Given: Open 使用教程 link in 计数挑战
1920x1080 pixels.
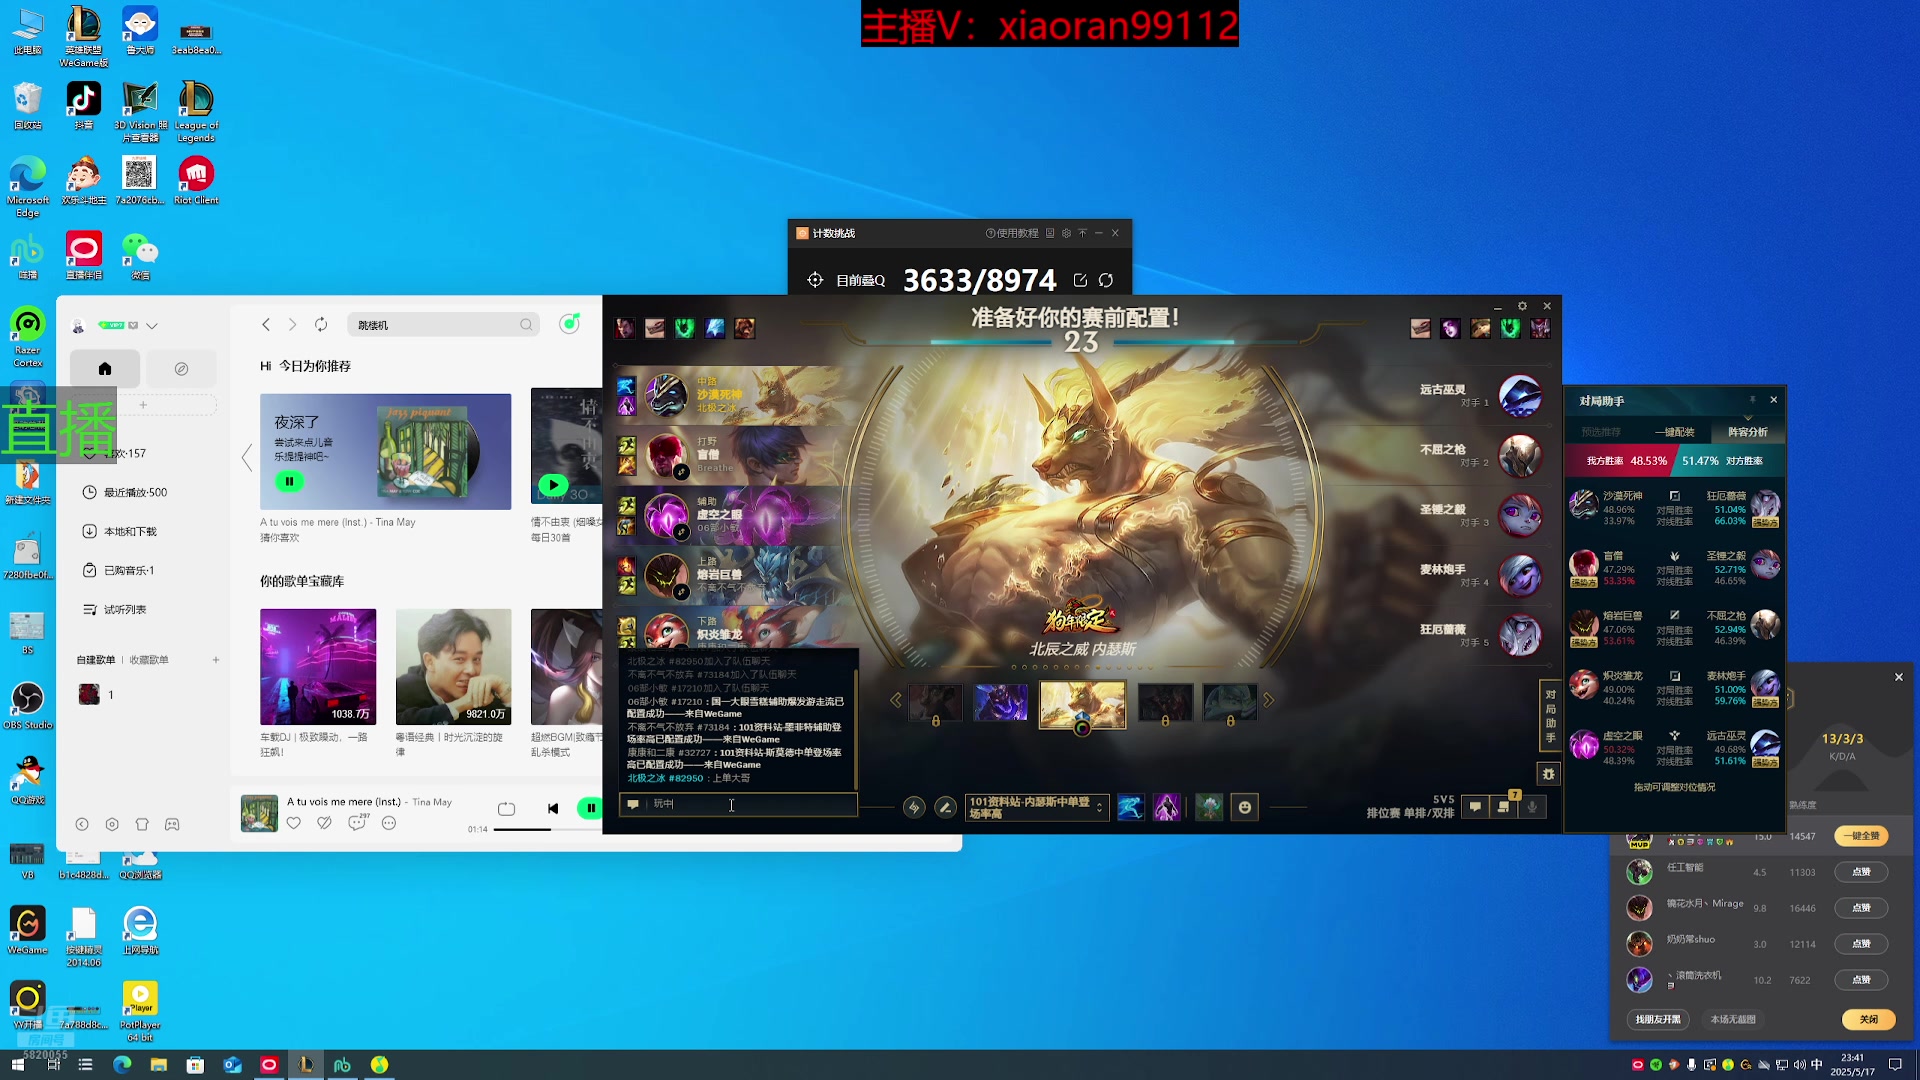Looking at the screenshot, I should [1012, 233].
